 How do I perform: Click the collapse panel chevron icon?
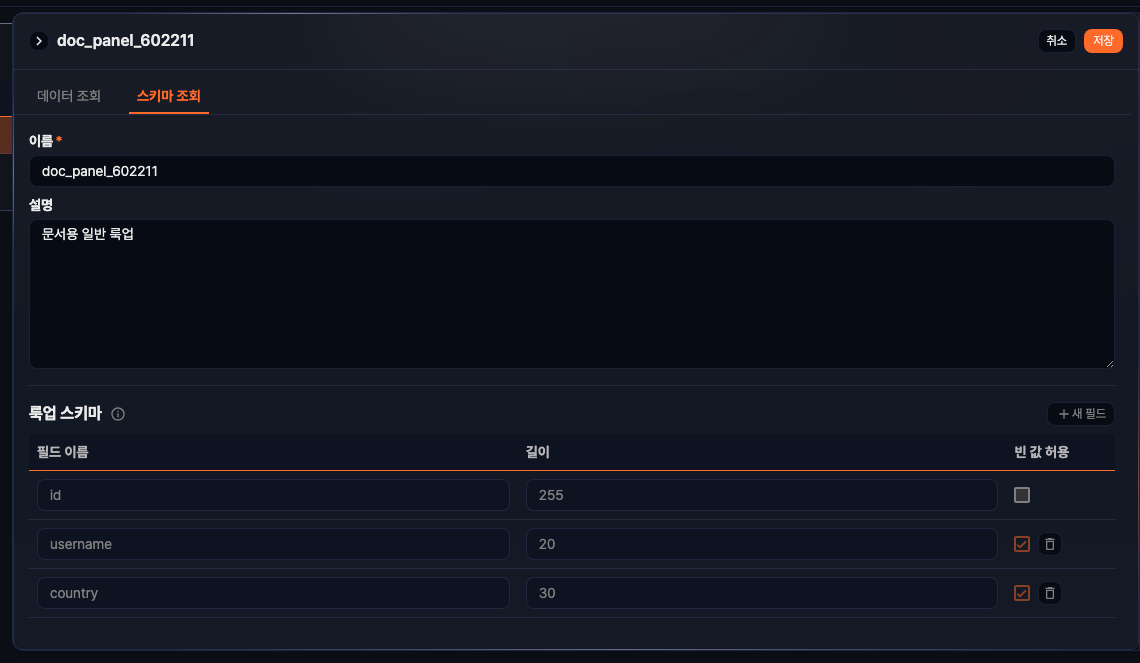tap(39, 41)
